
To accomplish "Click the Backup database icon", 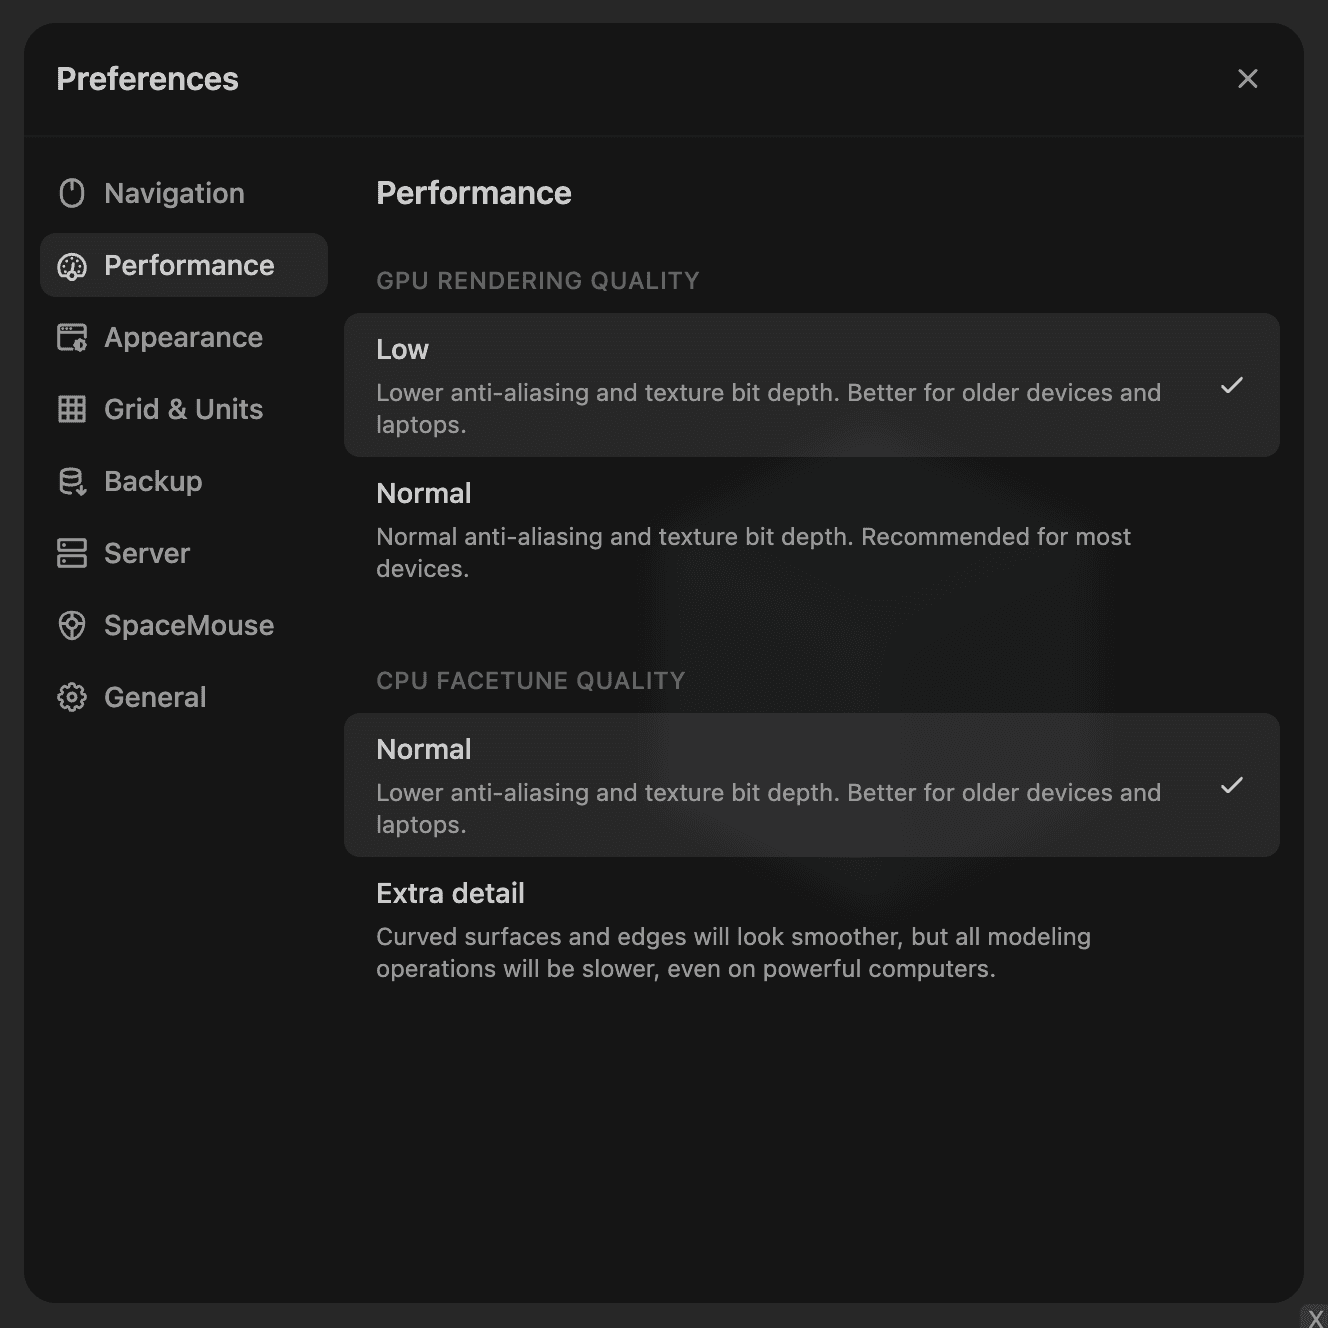I will (x=72, y=481).
